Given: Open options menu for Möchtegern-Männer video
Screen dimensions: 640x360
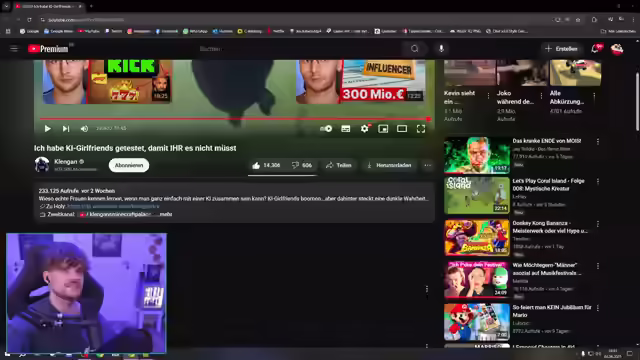Looking at the screenshot, I should tap(598, 266).
